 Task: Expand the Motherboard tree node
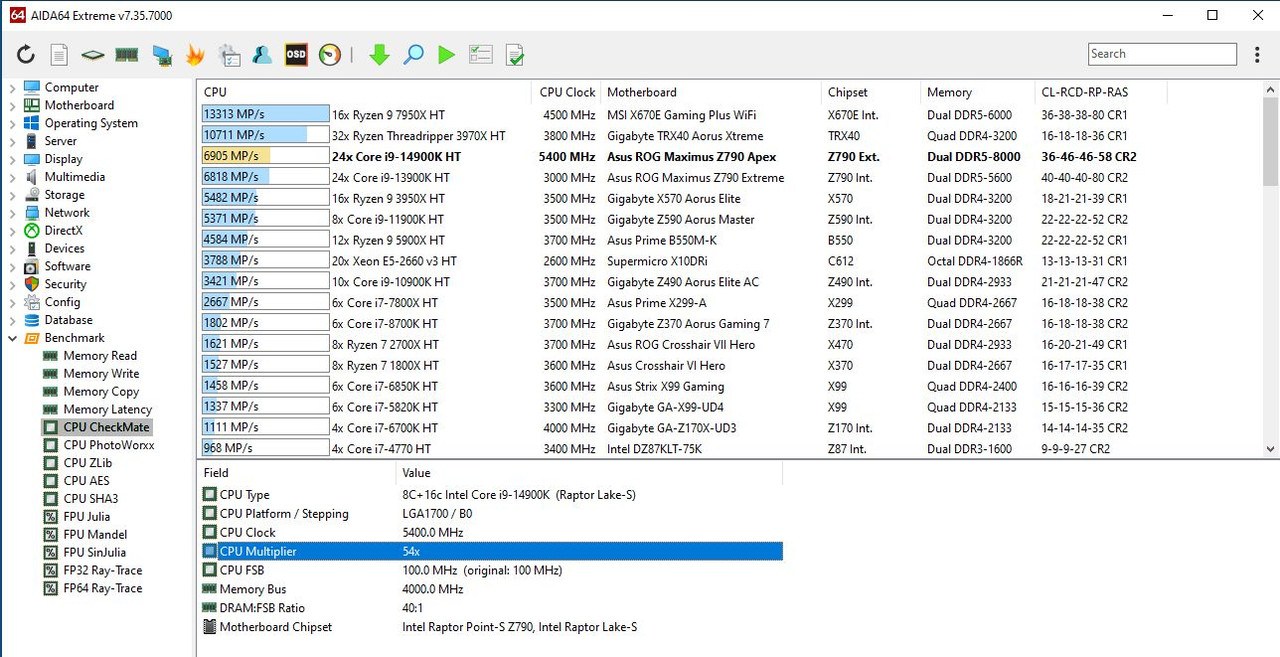(x=12, y=106)
